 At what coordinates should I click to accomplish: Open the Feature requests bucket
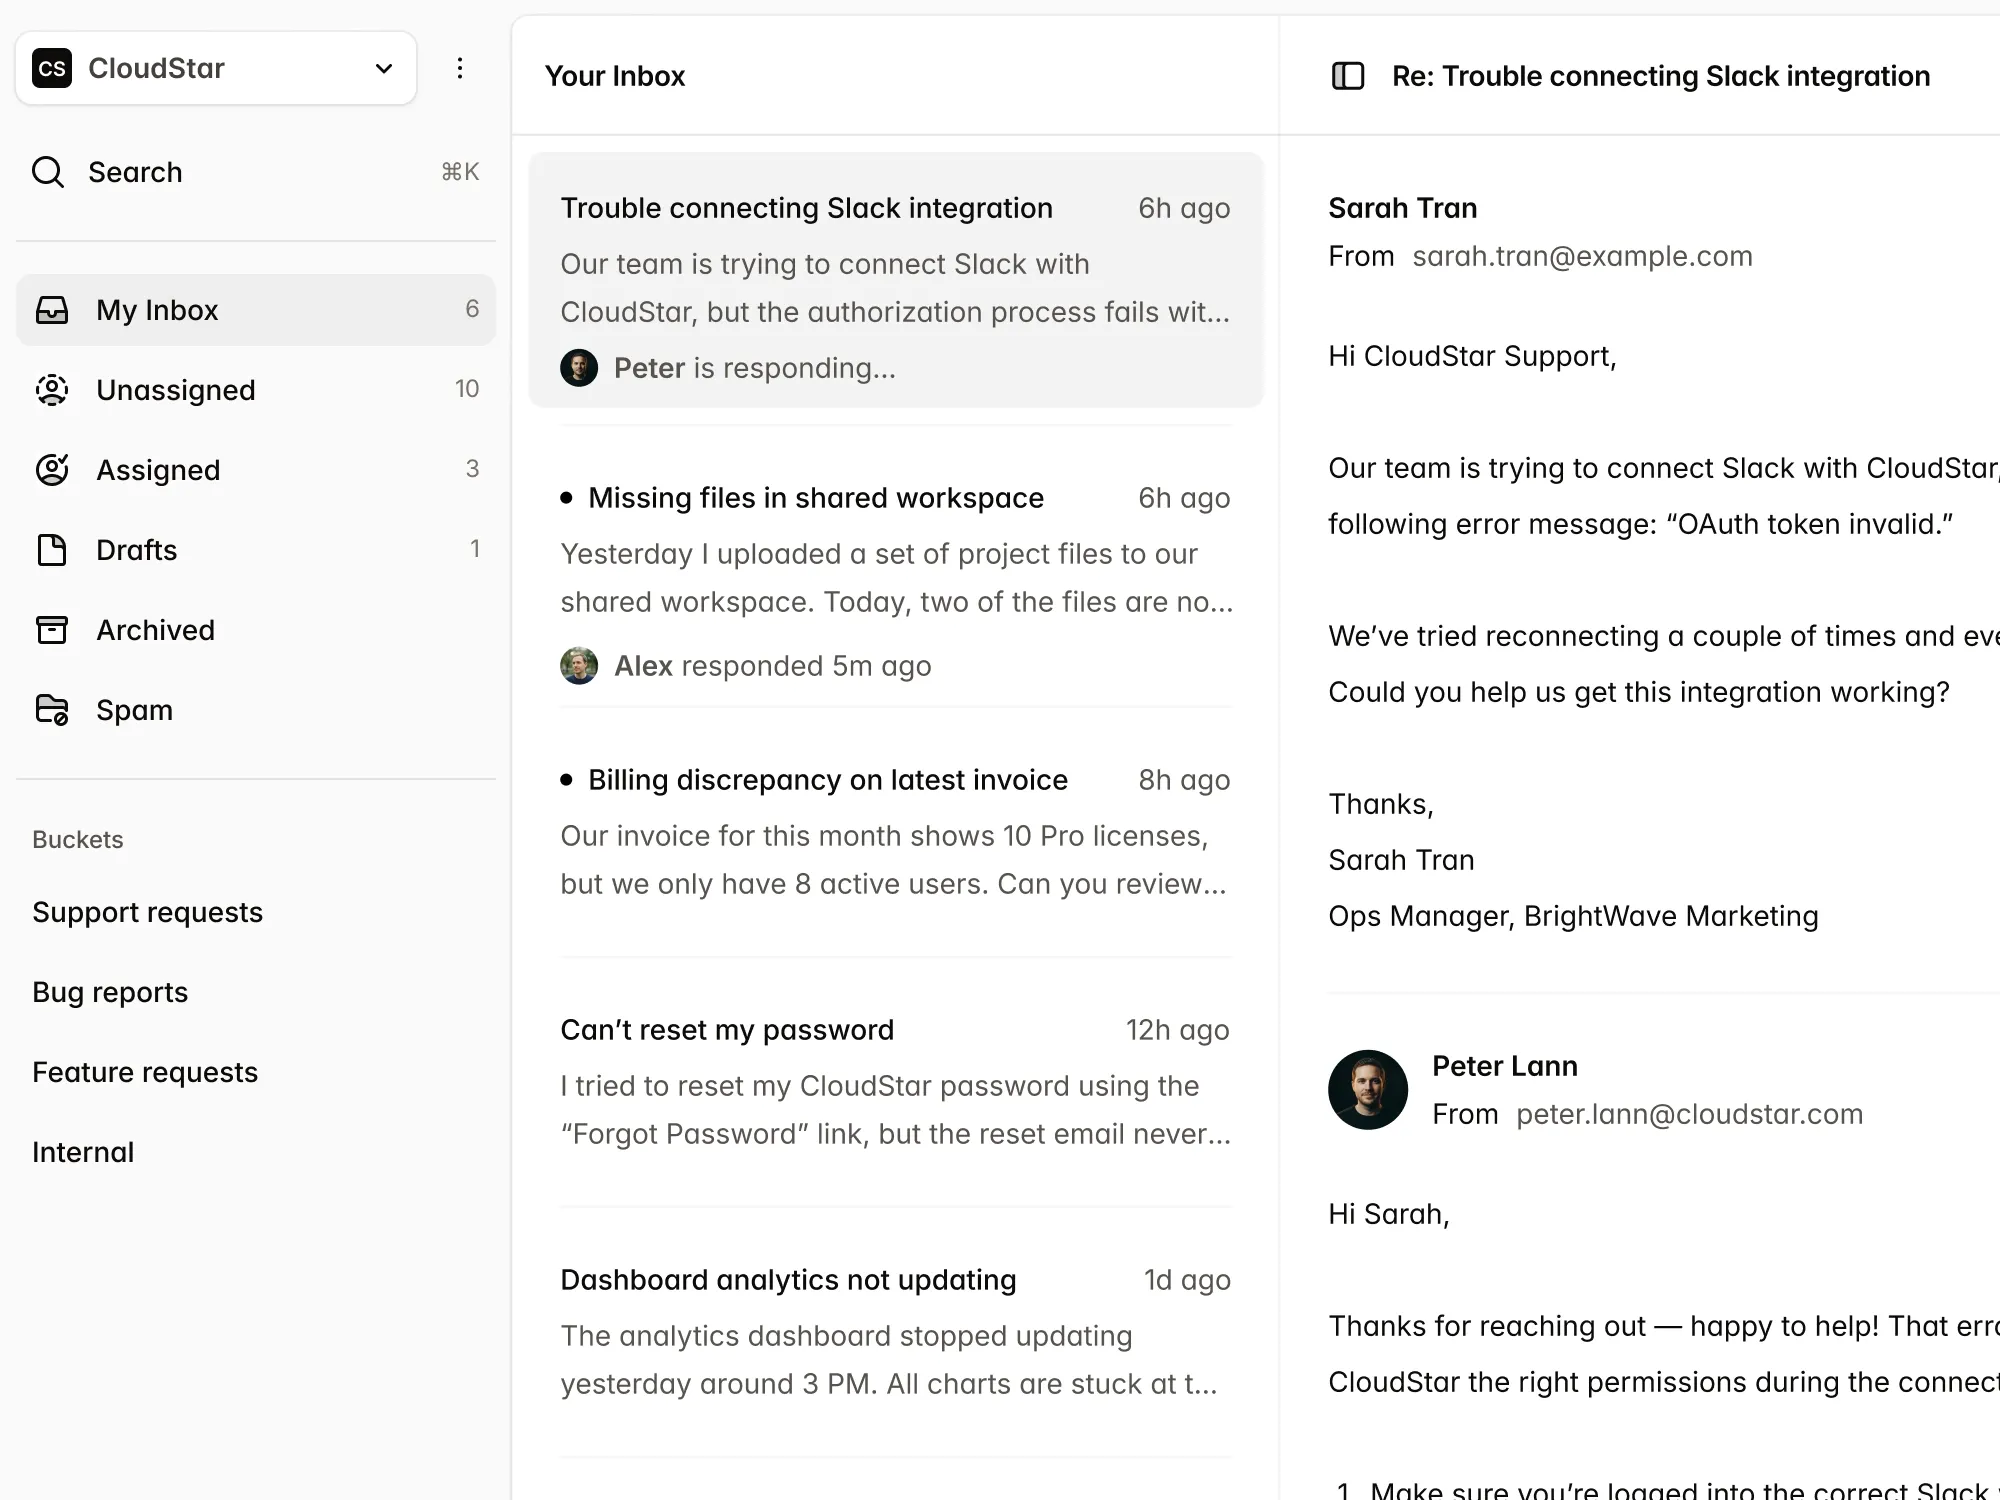145,1072
